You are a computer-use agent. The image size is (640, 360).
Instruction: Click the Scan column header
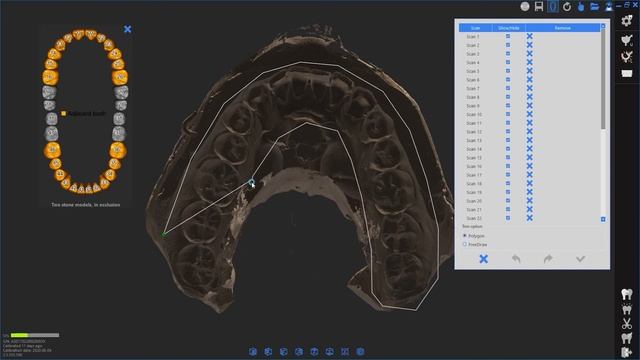476,28
